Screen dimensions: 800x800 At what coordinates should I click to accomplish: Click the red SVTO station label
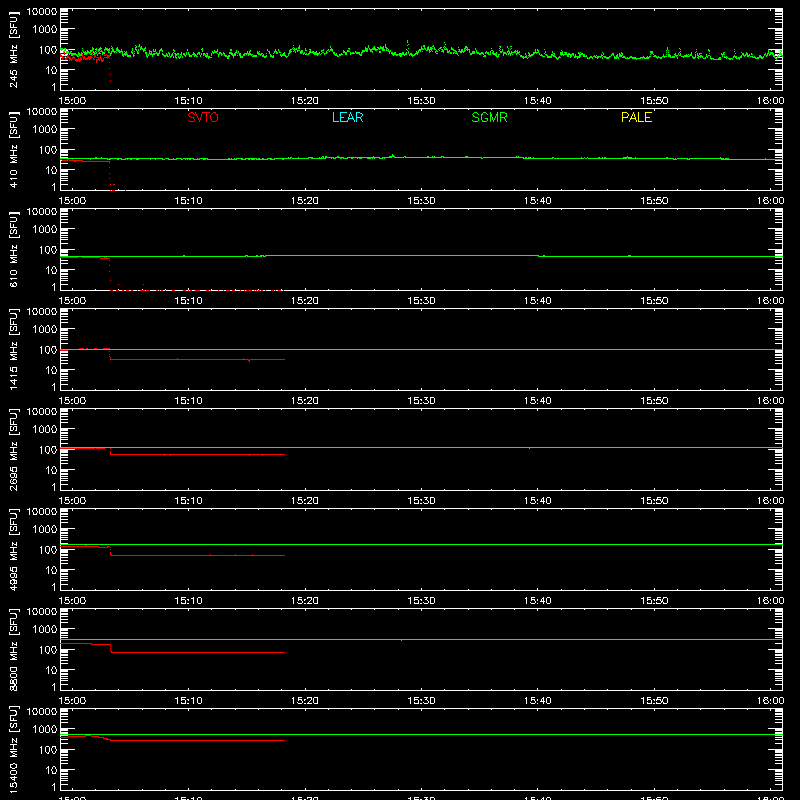pyautogui.click(x=203, y=117)
